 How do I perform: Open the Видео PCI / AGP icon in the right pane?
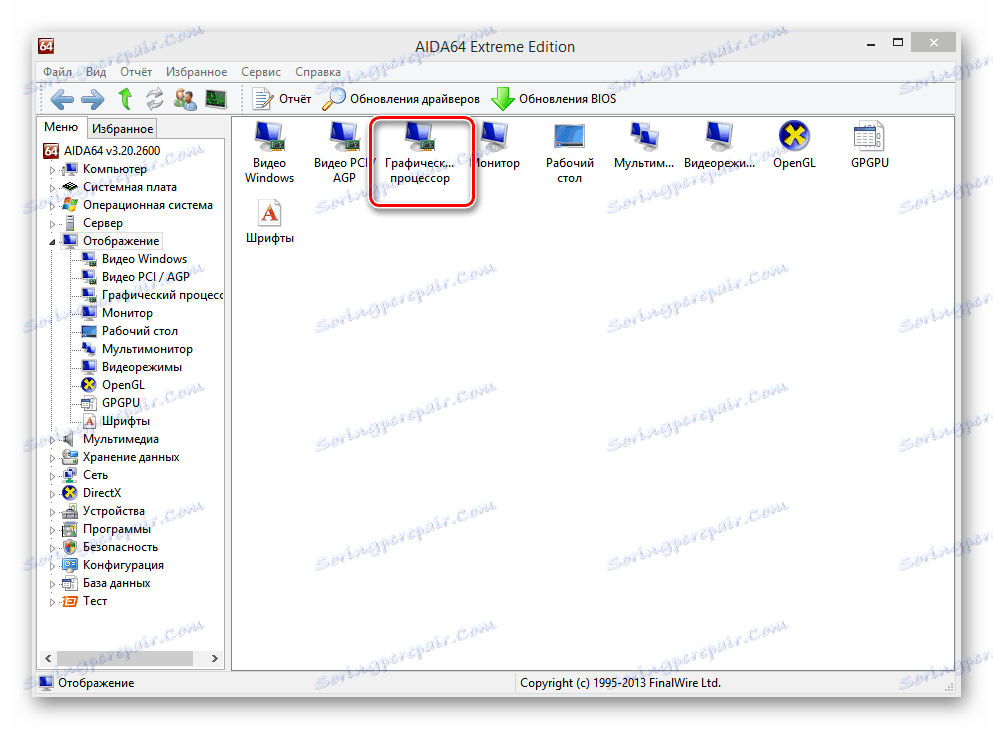(x=343, y=153)
